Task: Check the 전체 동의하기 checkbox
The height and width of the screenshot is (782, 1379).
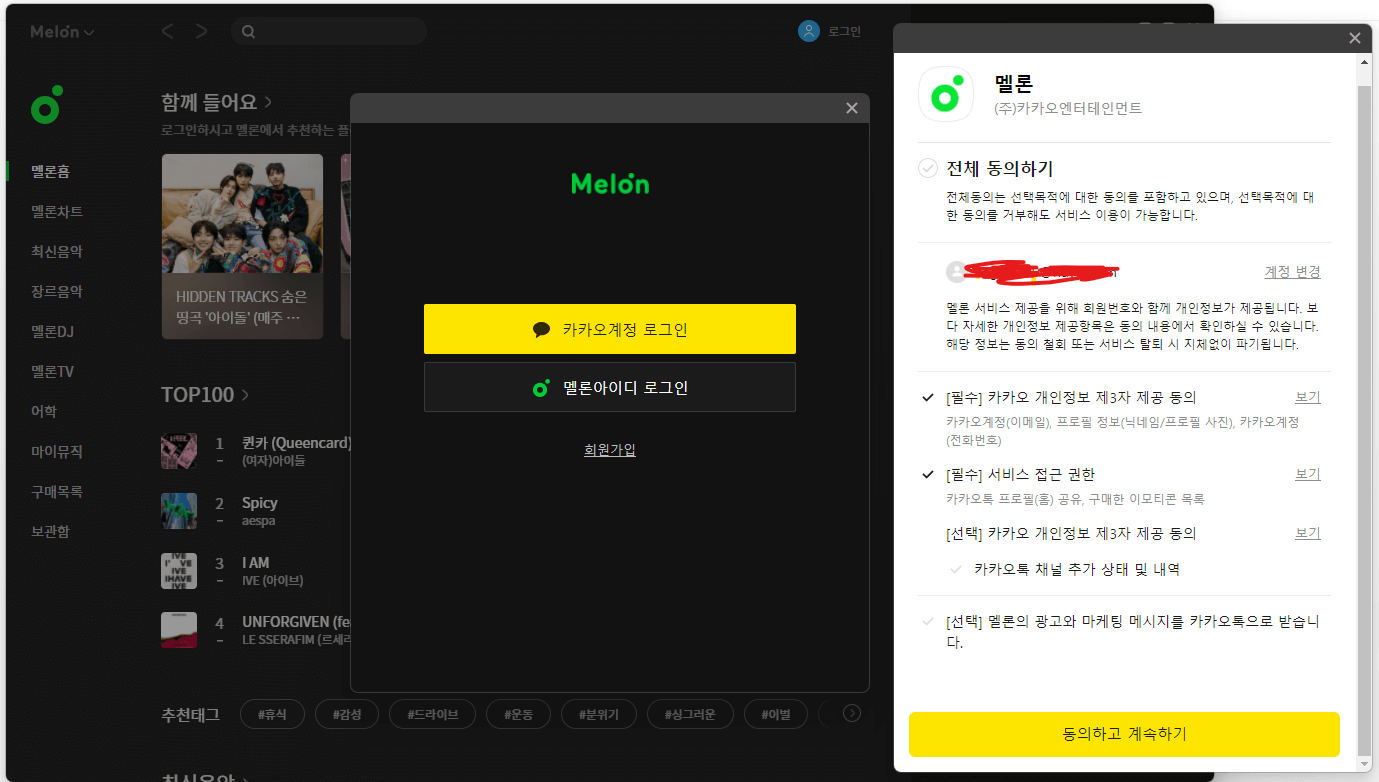Action: click(x=928, y=168)
